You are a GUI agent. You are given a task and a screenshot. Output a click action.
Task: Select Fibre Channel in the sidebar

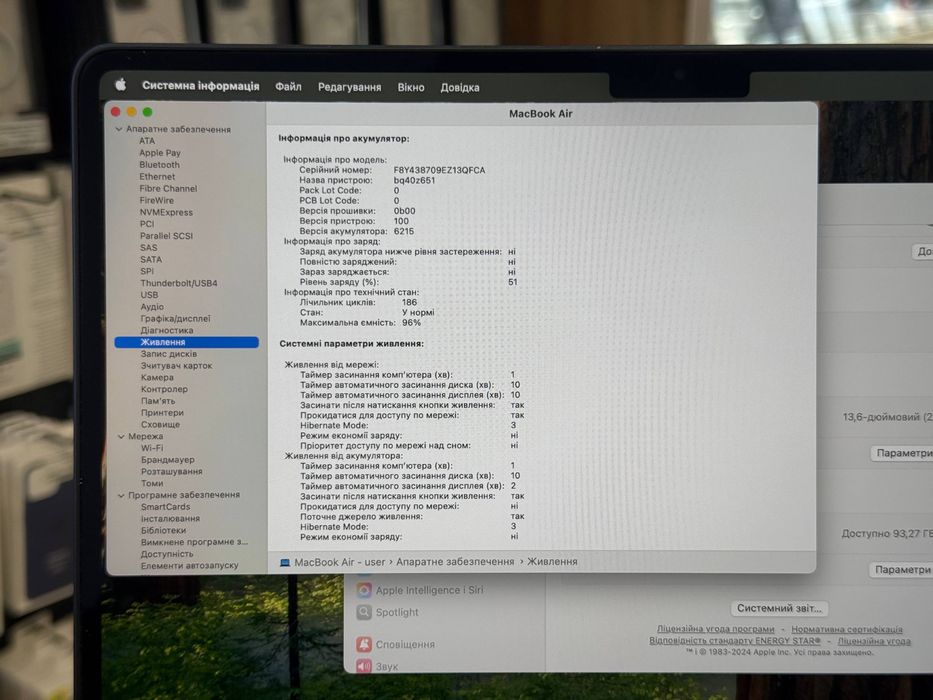[168, 189]
